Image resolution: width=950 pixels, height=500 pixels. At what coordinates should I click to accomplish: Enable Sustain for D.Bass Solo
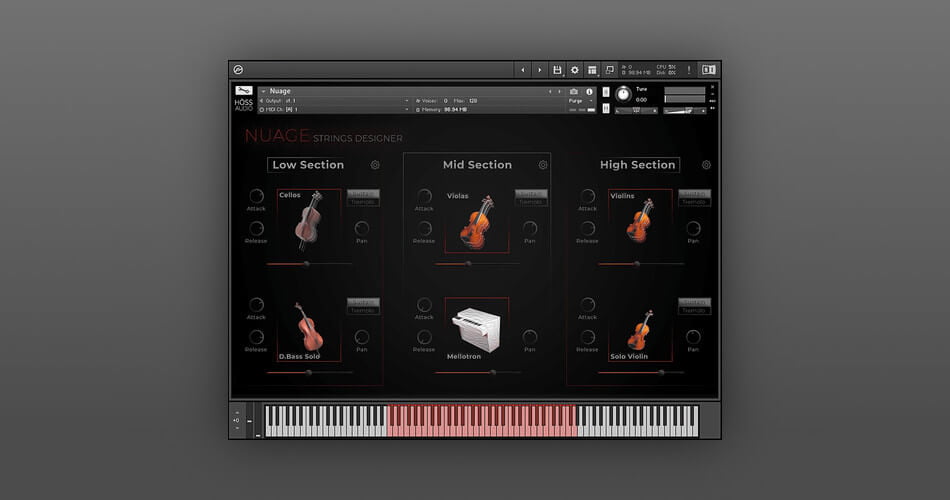pyautogui.click(x=363, y=302)
